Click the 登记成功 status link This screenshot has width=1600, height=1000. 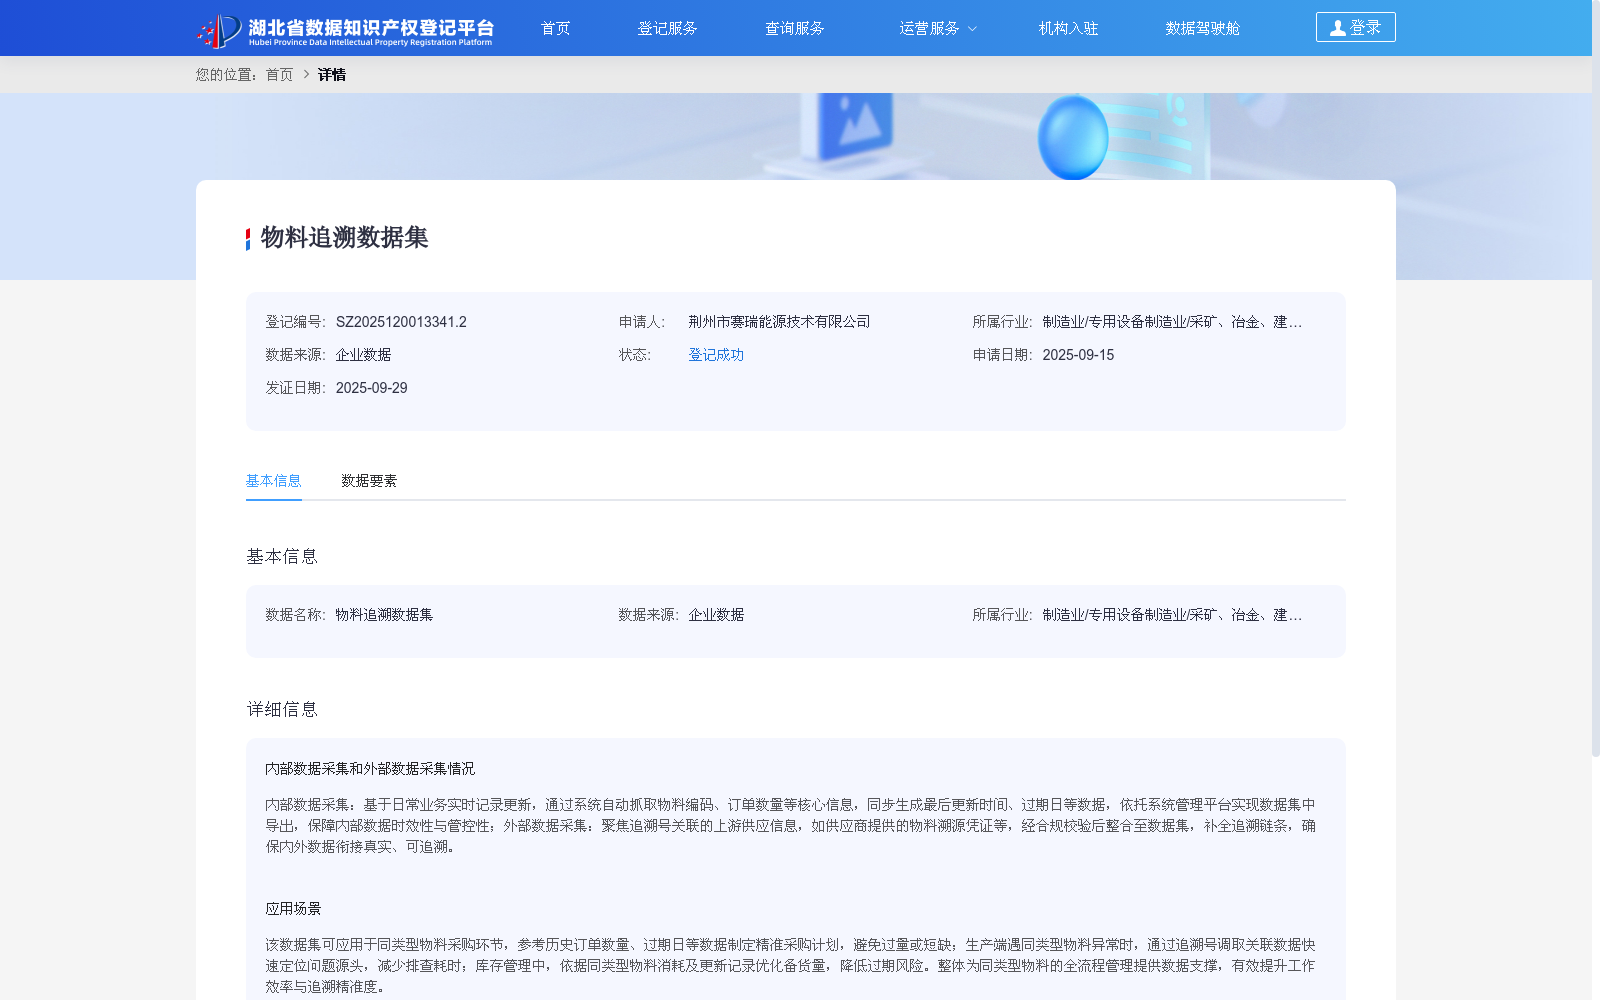pos(716,355)
